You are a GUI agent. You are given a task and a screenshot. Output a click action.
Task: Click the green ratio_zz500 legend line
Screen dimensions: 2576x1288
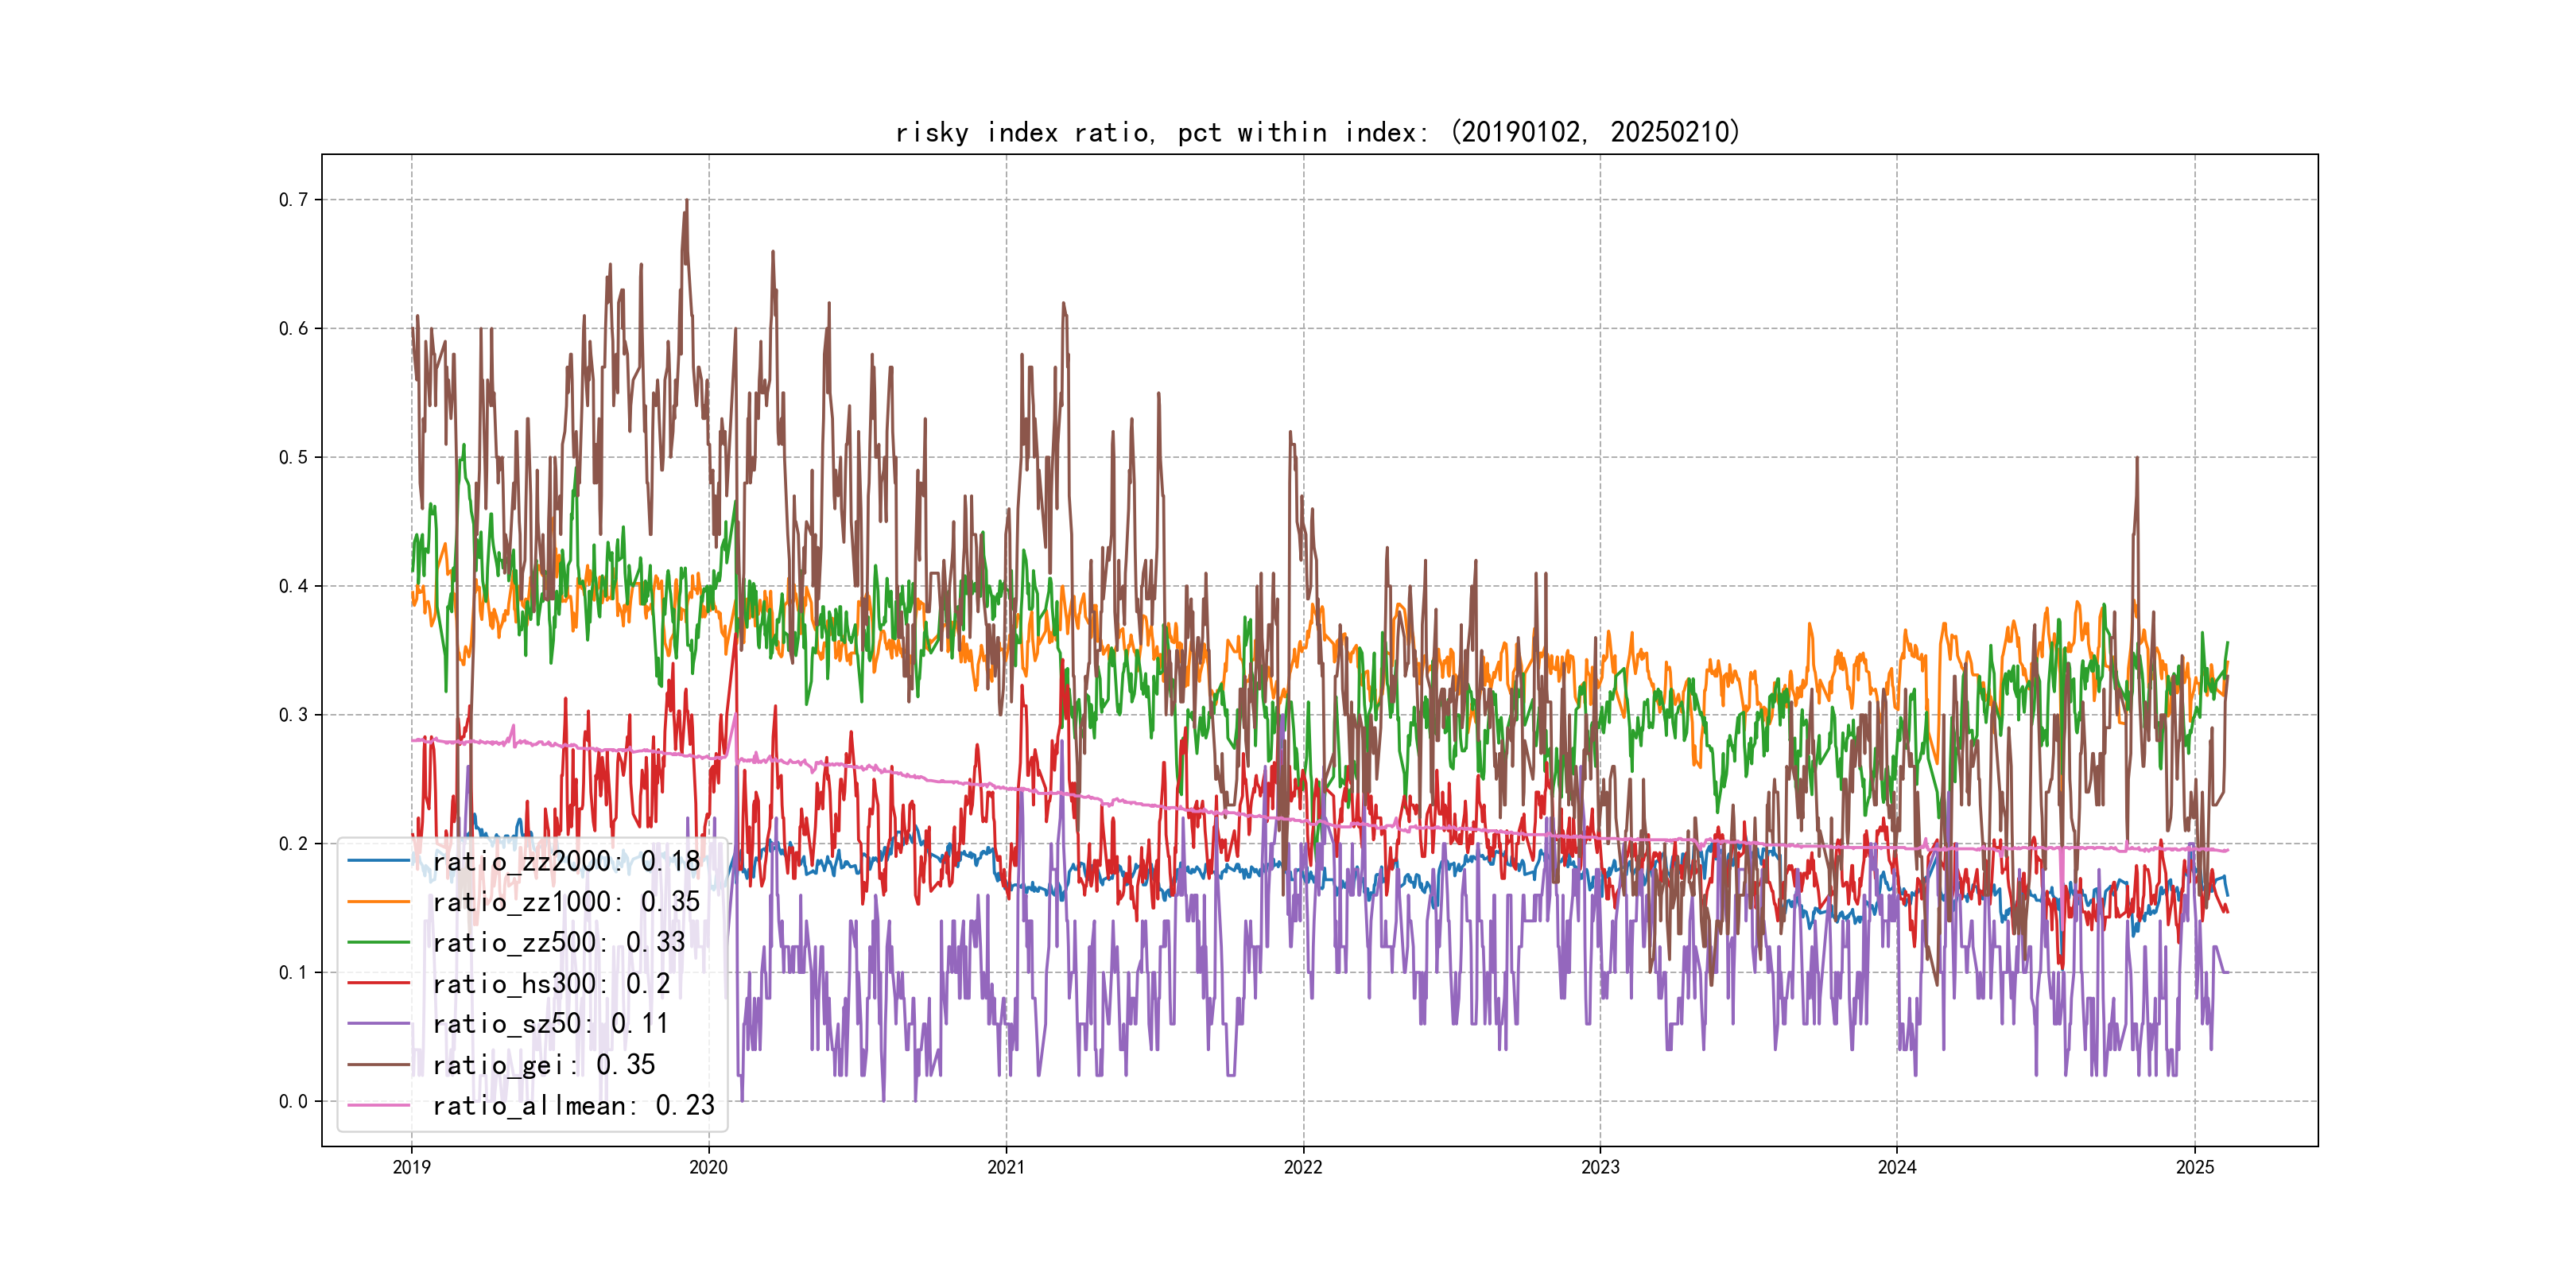378,942
